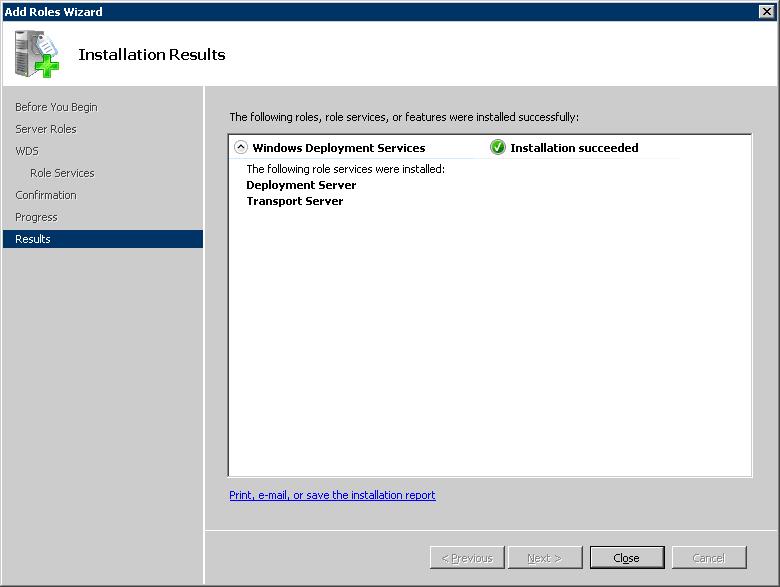Click the green Installation succeeded checkmark icon
The image size is (780, 587).
pyautogui.click(x=497, y=147)
